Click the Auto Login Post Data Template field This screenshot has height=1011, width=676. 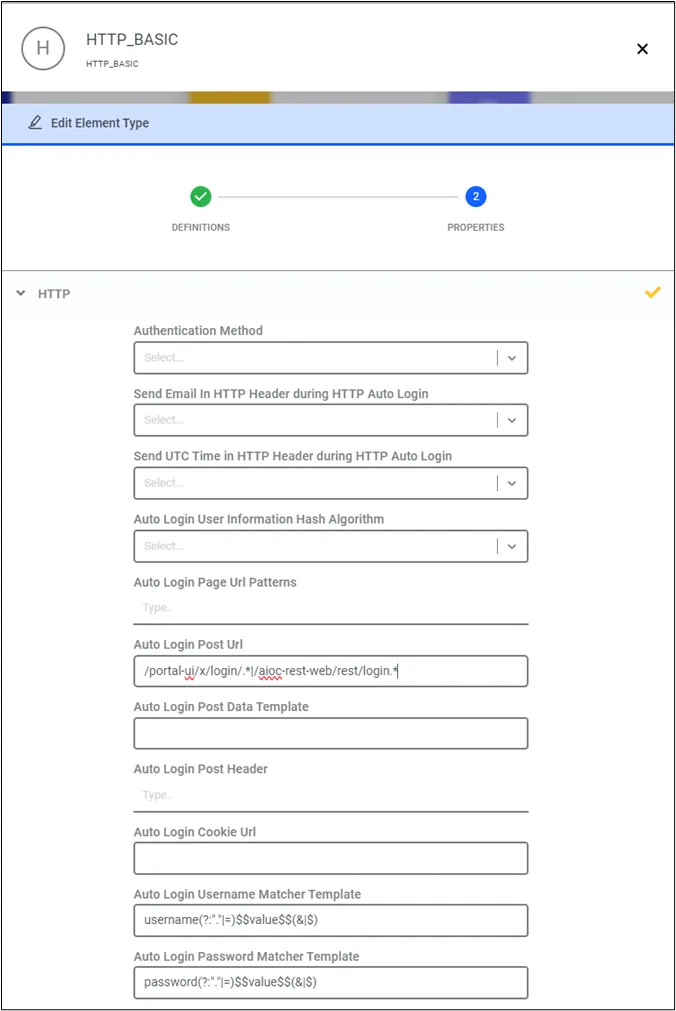click(x=331, y=734)
